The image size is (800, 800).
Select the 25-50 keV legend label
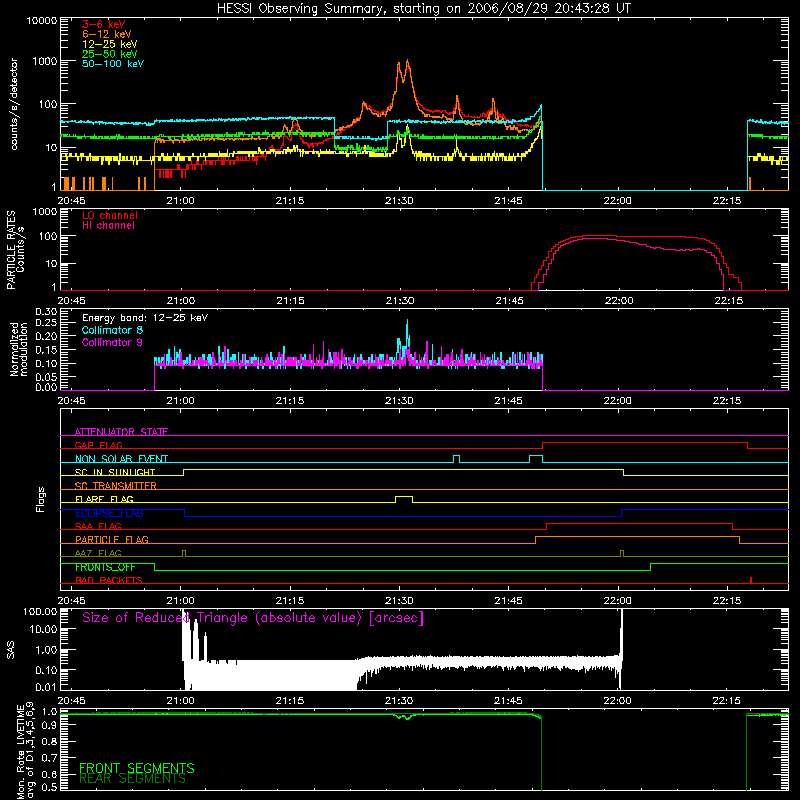[x=110, y=54]
